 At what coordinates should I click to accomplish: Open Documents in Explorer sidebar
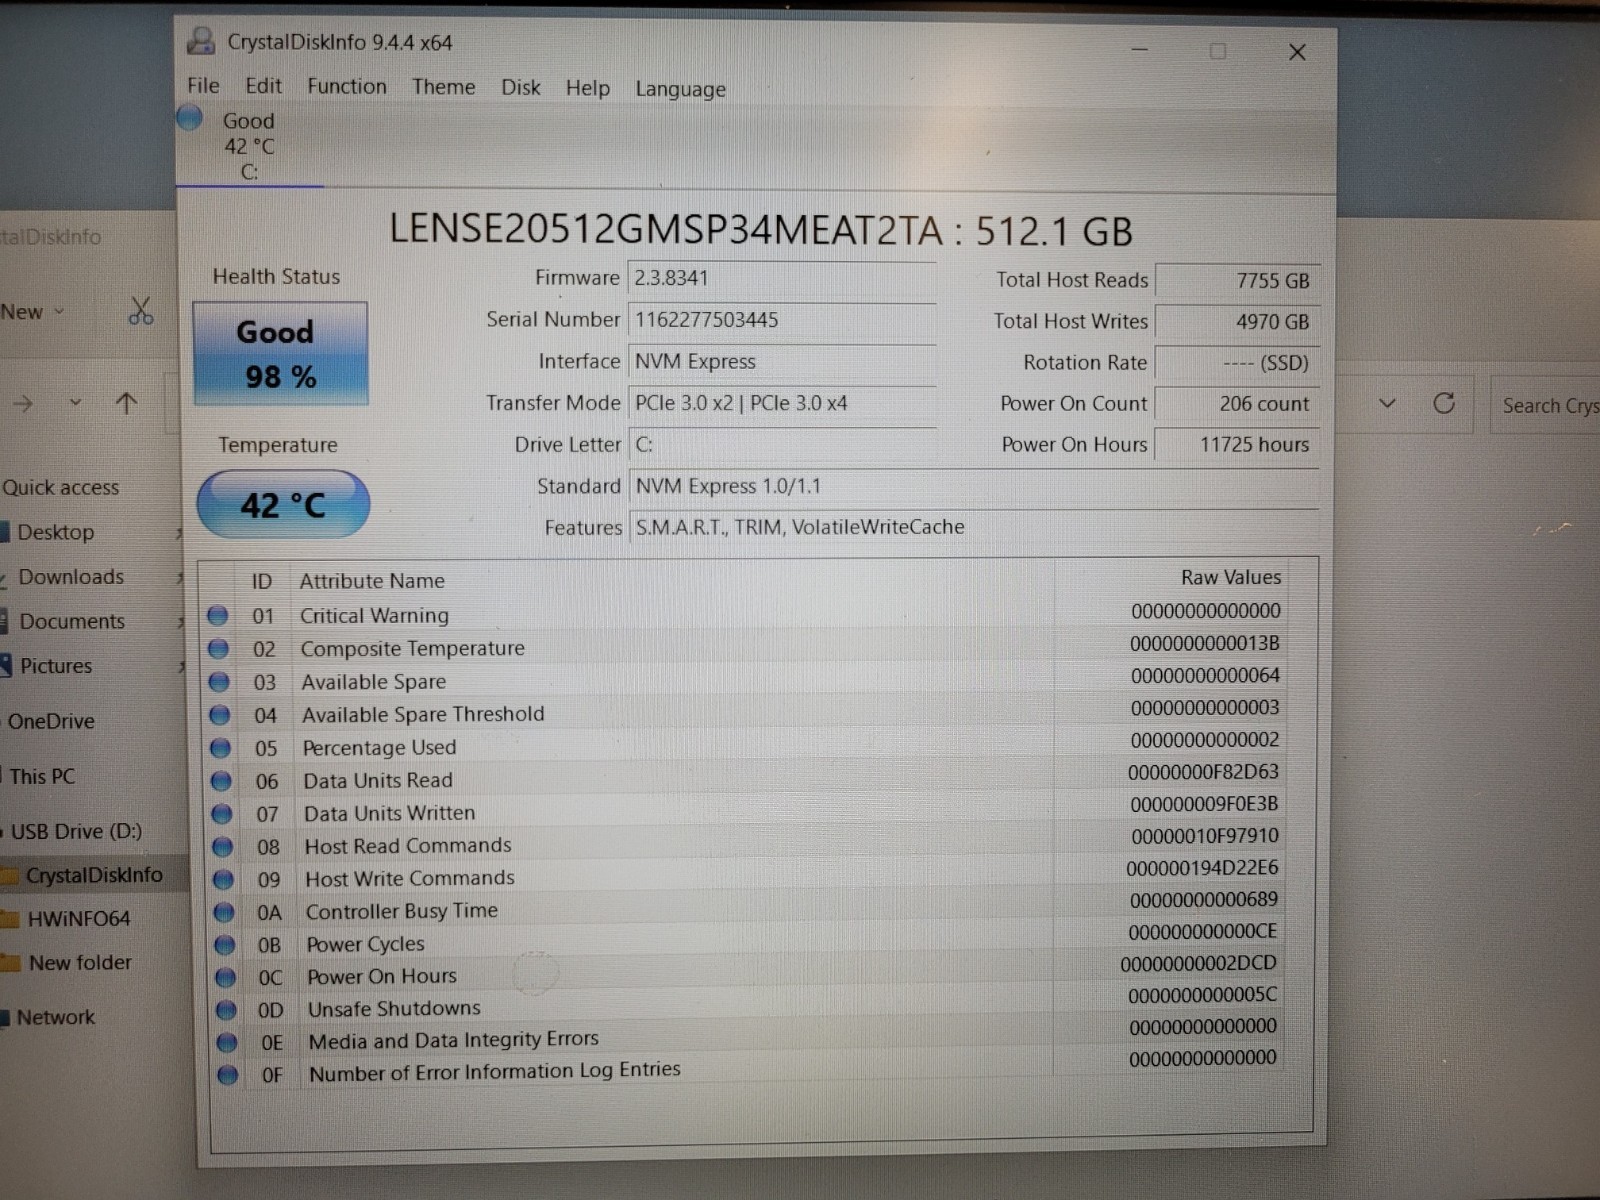[72, 621]
